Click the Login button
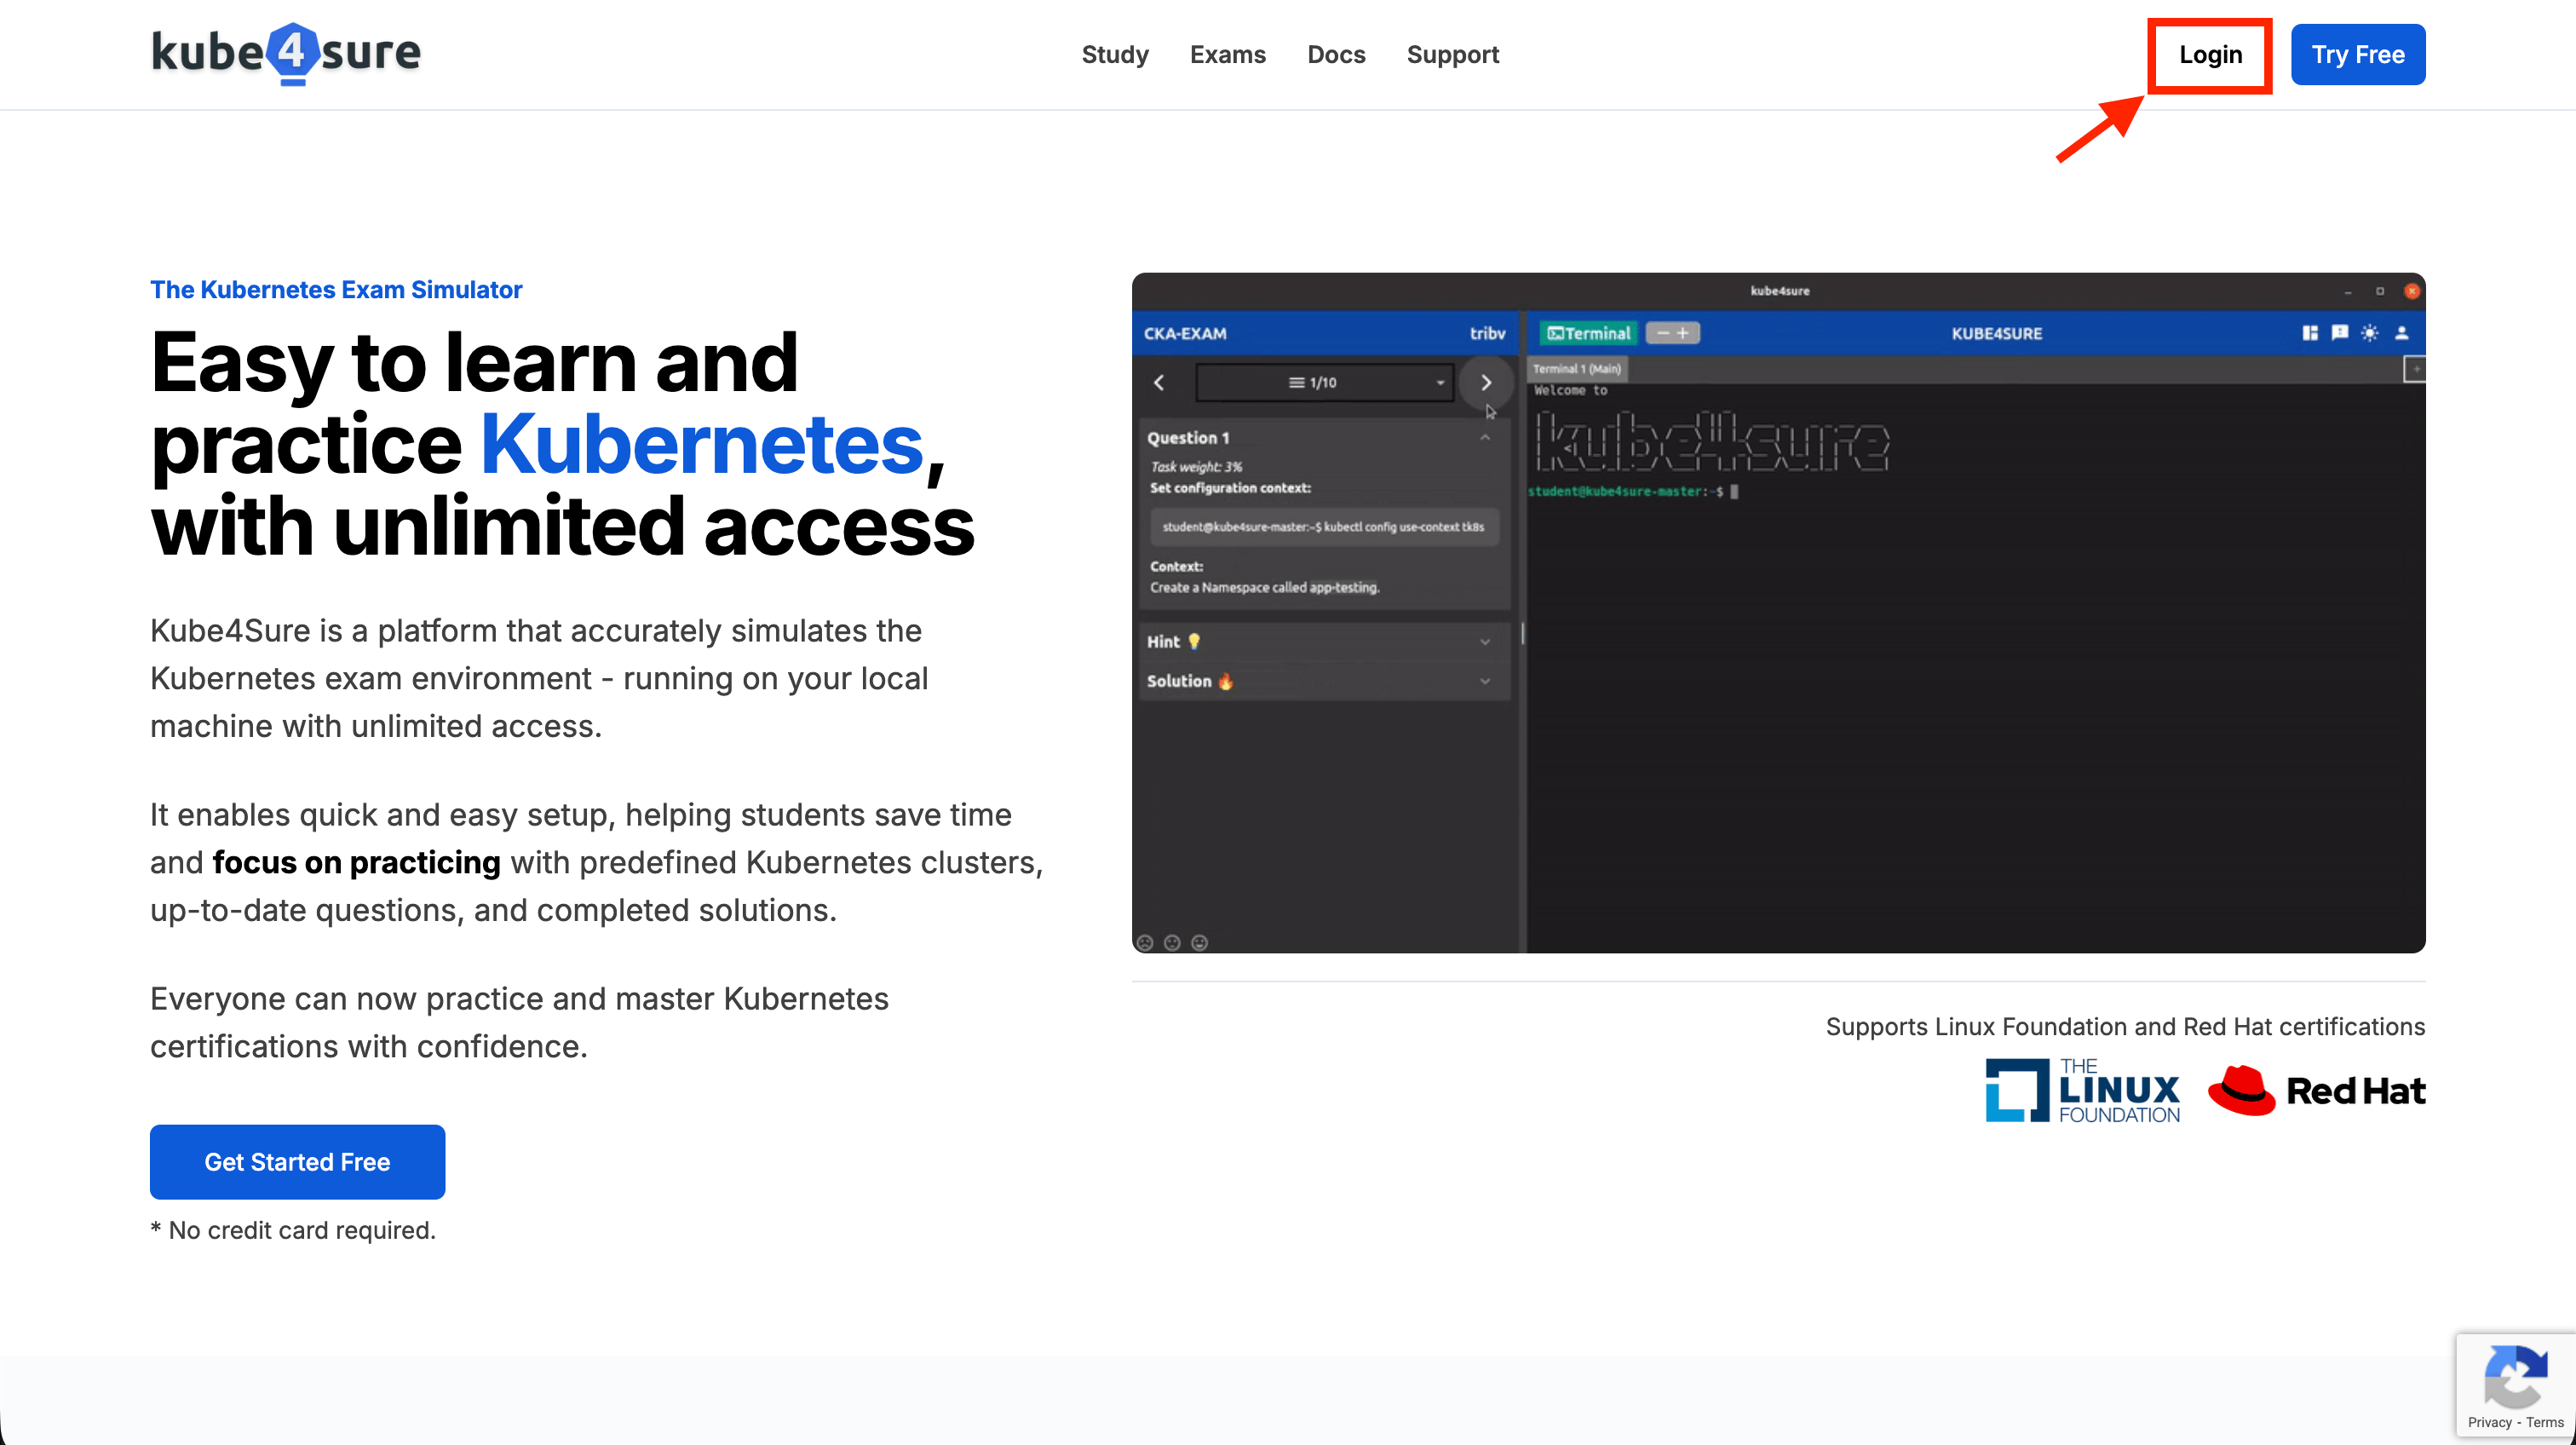 click(2210, 55)
